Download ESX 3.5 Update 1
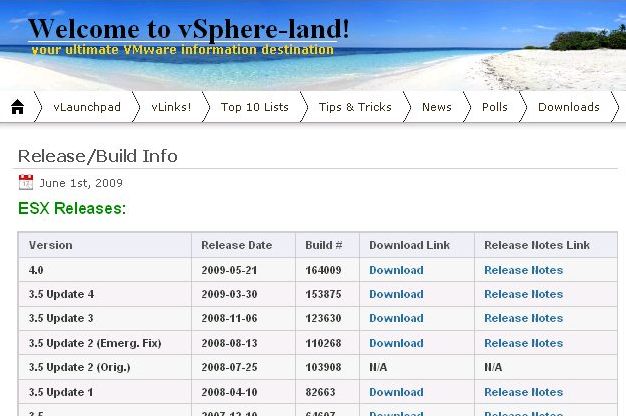 click(x=396, y=392)
